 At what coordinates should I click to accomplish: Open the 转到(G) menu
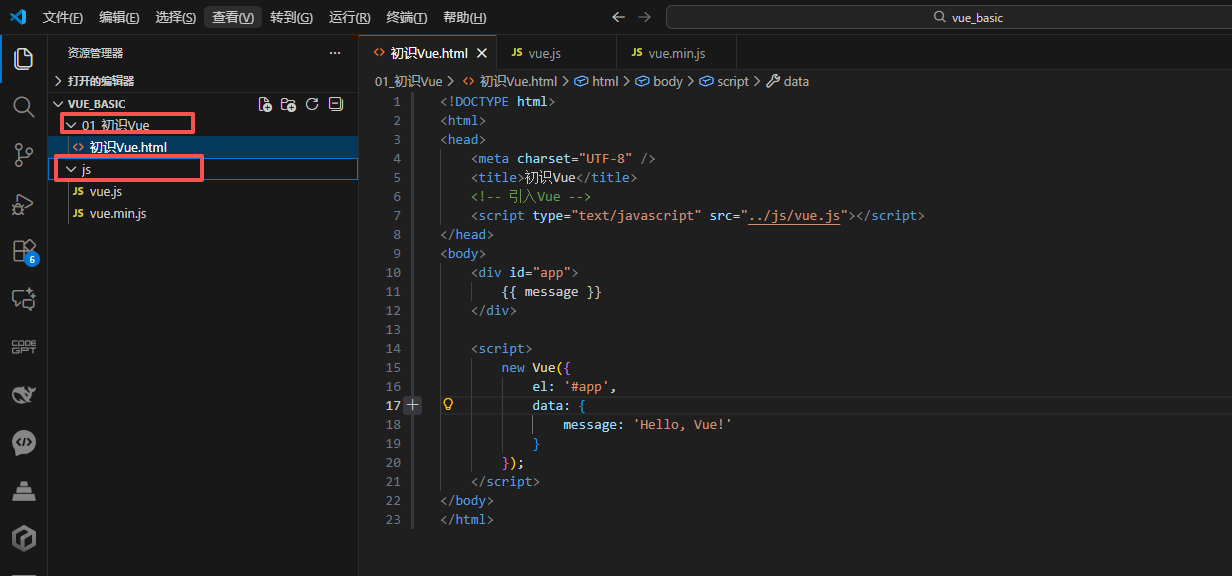coord(291,17)
